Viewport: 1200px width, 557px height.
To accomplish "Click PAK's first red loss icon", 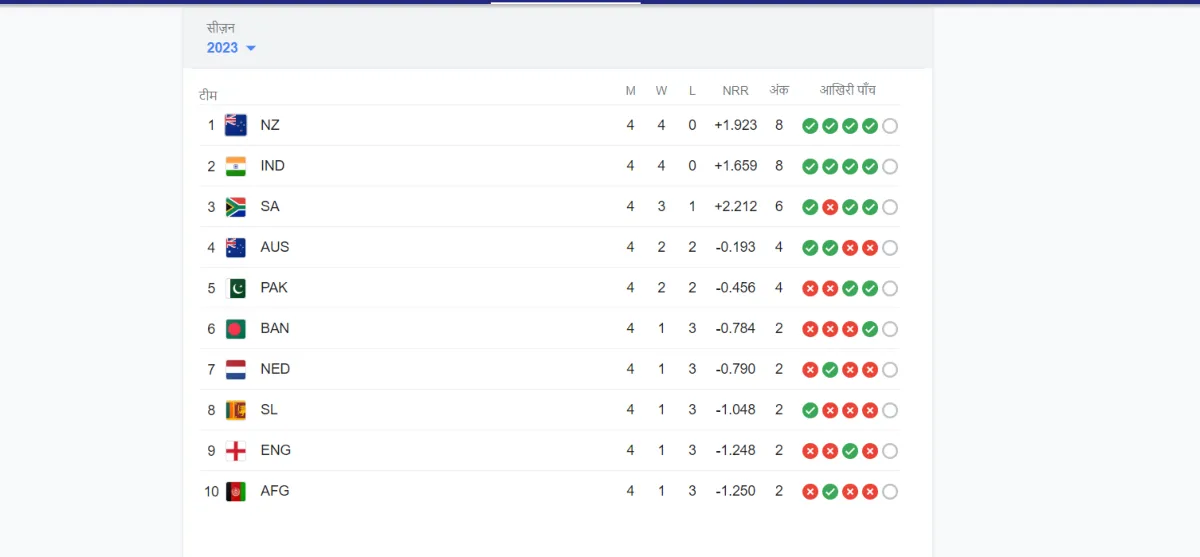I will [810, 288].
